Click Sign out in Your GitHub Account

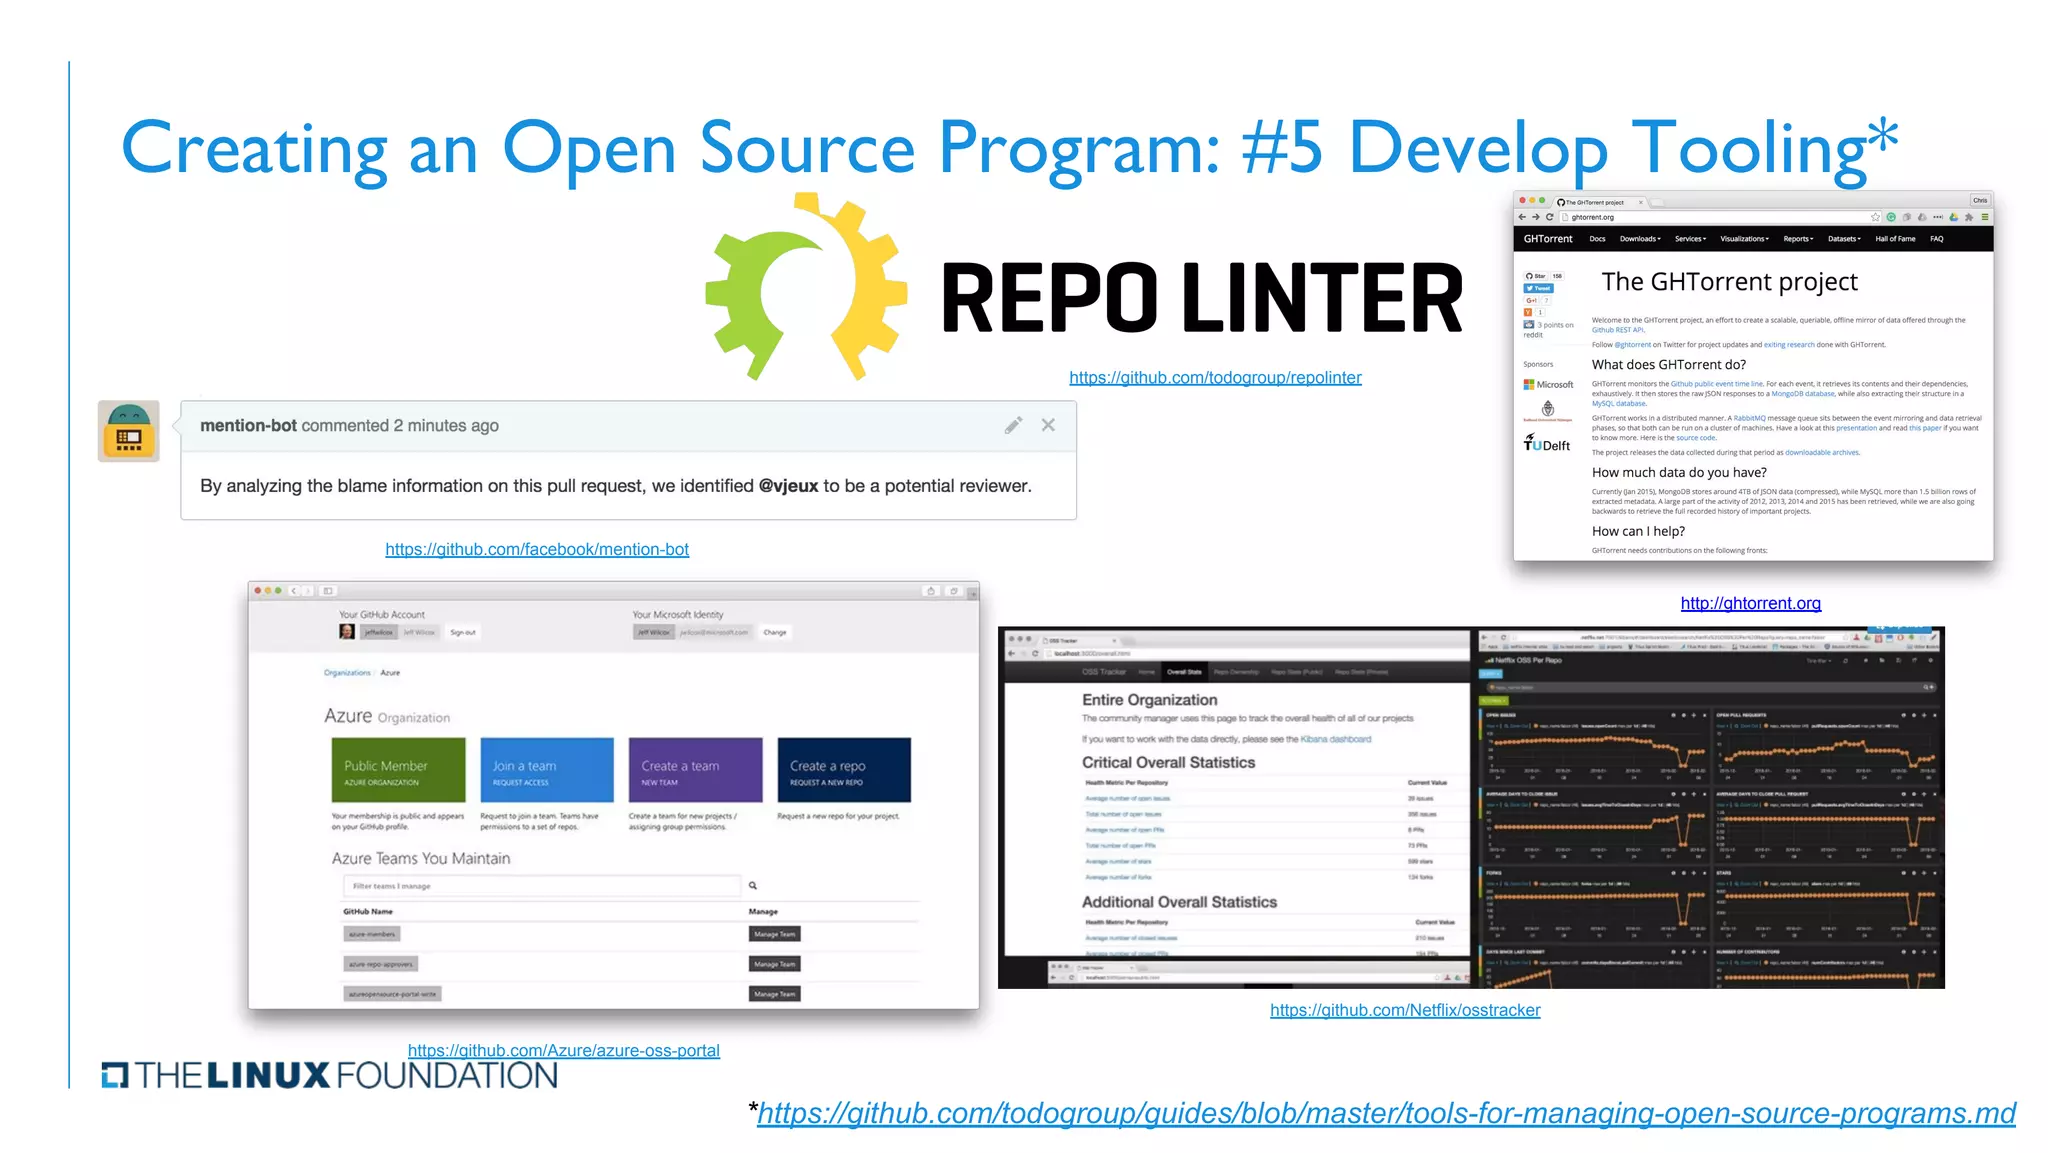pos(462,632)
